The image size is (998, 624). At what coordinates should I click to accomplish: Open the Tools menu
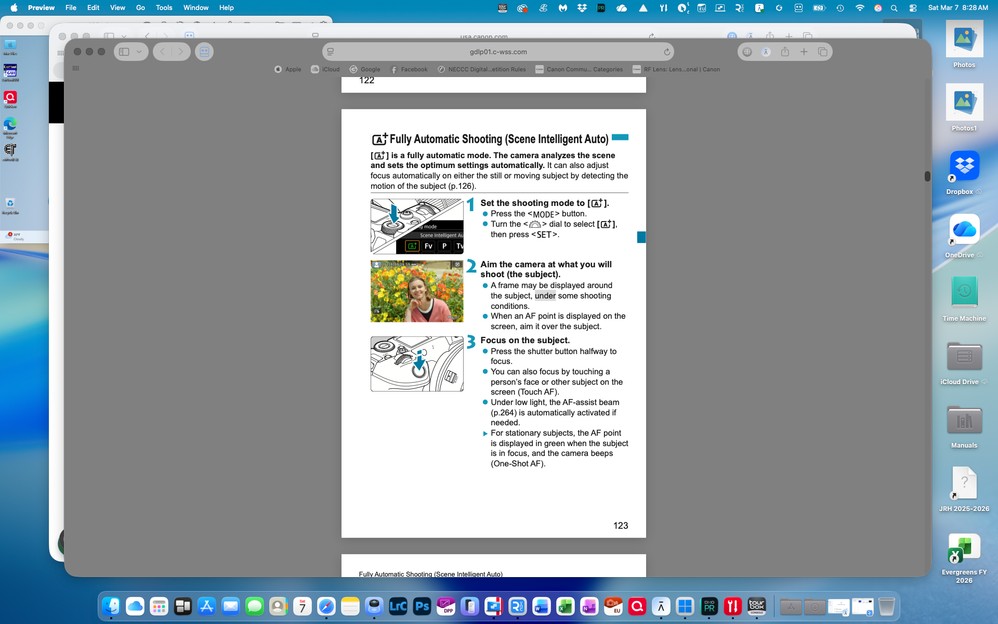[164, 8]
